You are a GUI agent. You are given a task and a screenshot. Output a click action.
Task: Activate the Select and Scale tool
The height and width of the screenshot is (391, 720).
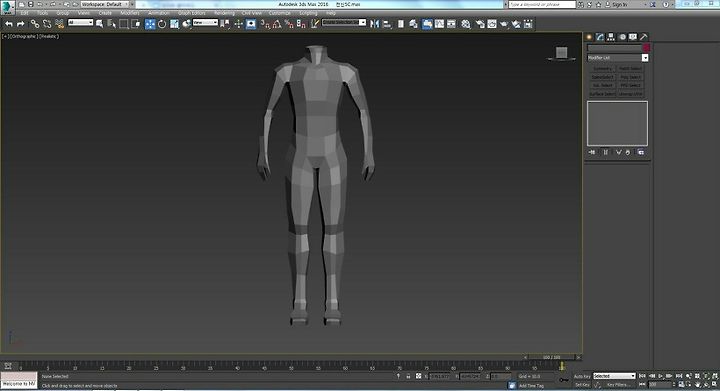pos(174,24)
